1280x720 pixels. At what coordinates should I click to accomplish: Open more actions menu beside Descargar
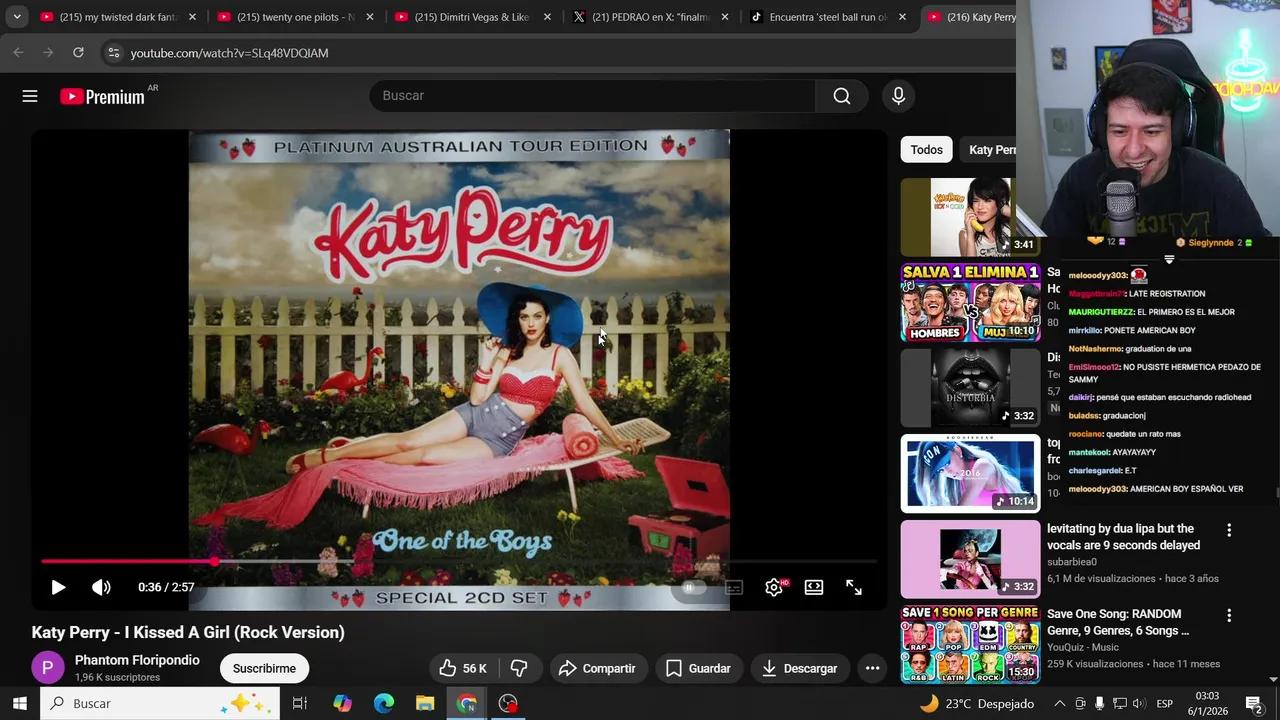click(872, 668)
